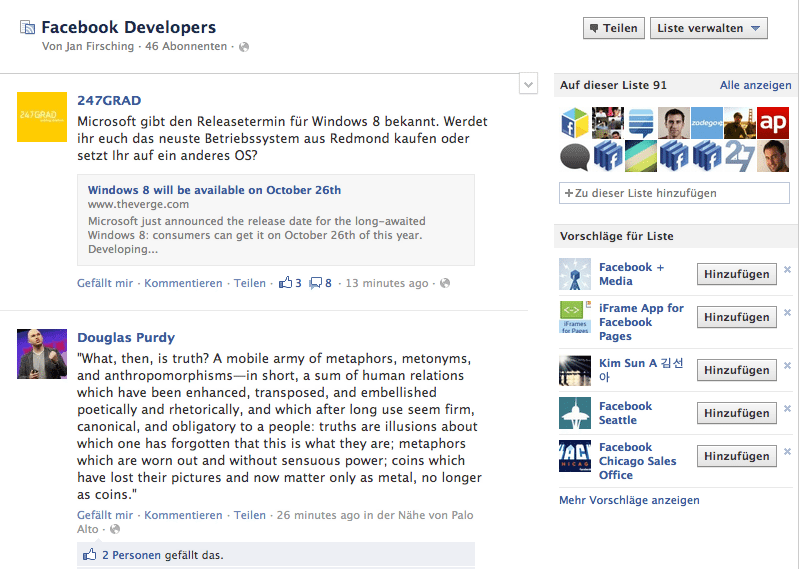
Task: Click Alle anzeigen in list members
Action: [755, 85]
